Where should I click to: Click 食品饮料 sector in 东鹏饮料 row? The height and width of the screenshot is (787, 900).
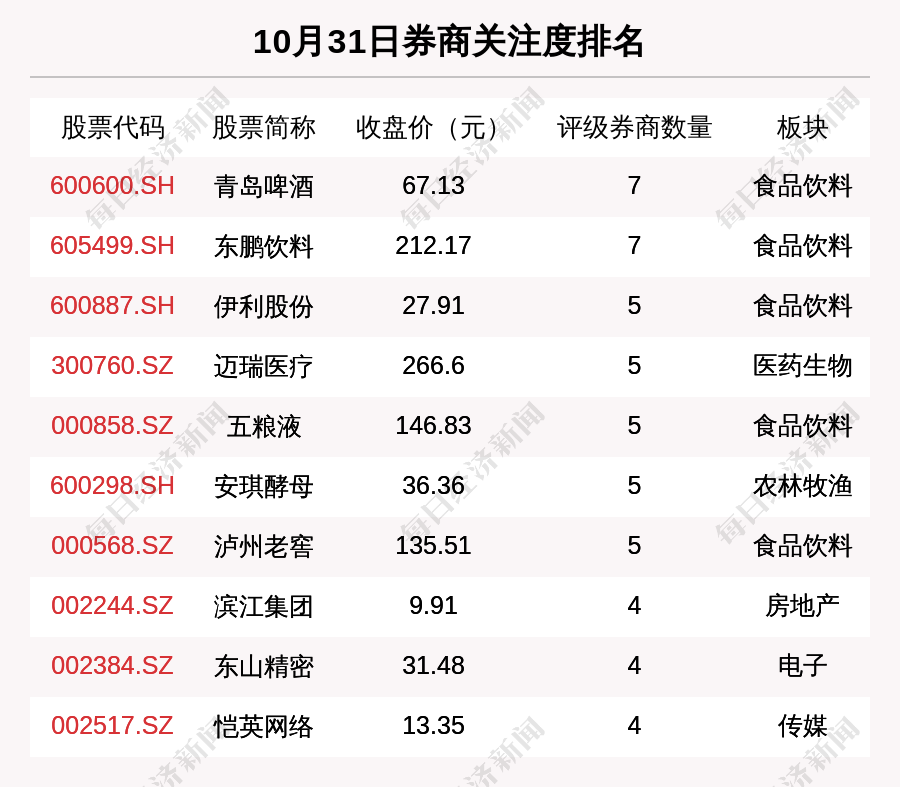[x=802, y=246]
